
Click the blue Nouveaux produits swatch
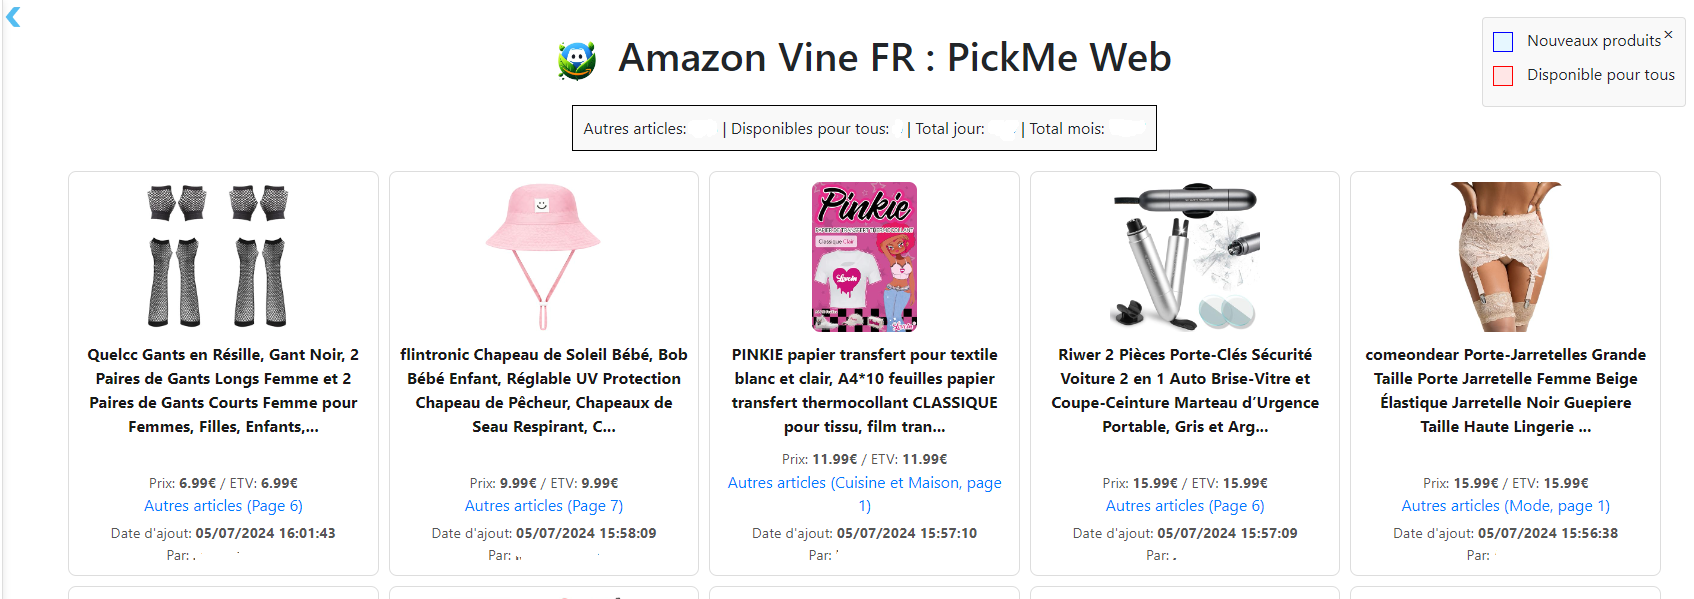[x=1502, y=42]
